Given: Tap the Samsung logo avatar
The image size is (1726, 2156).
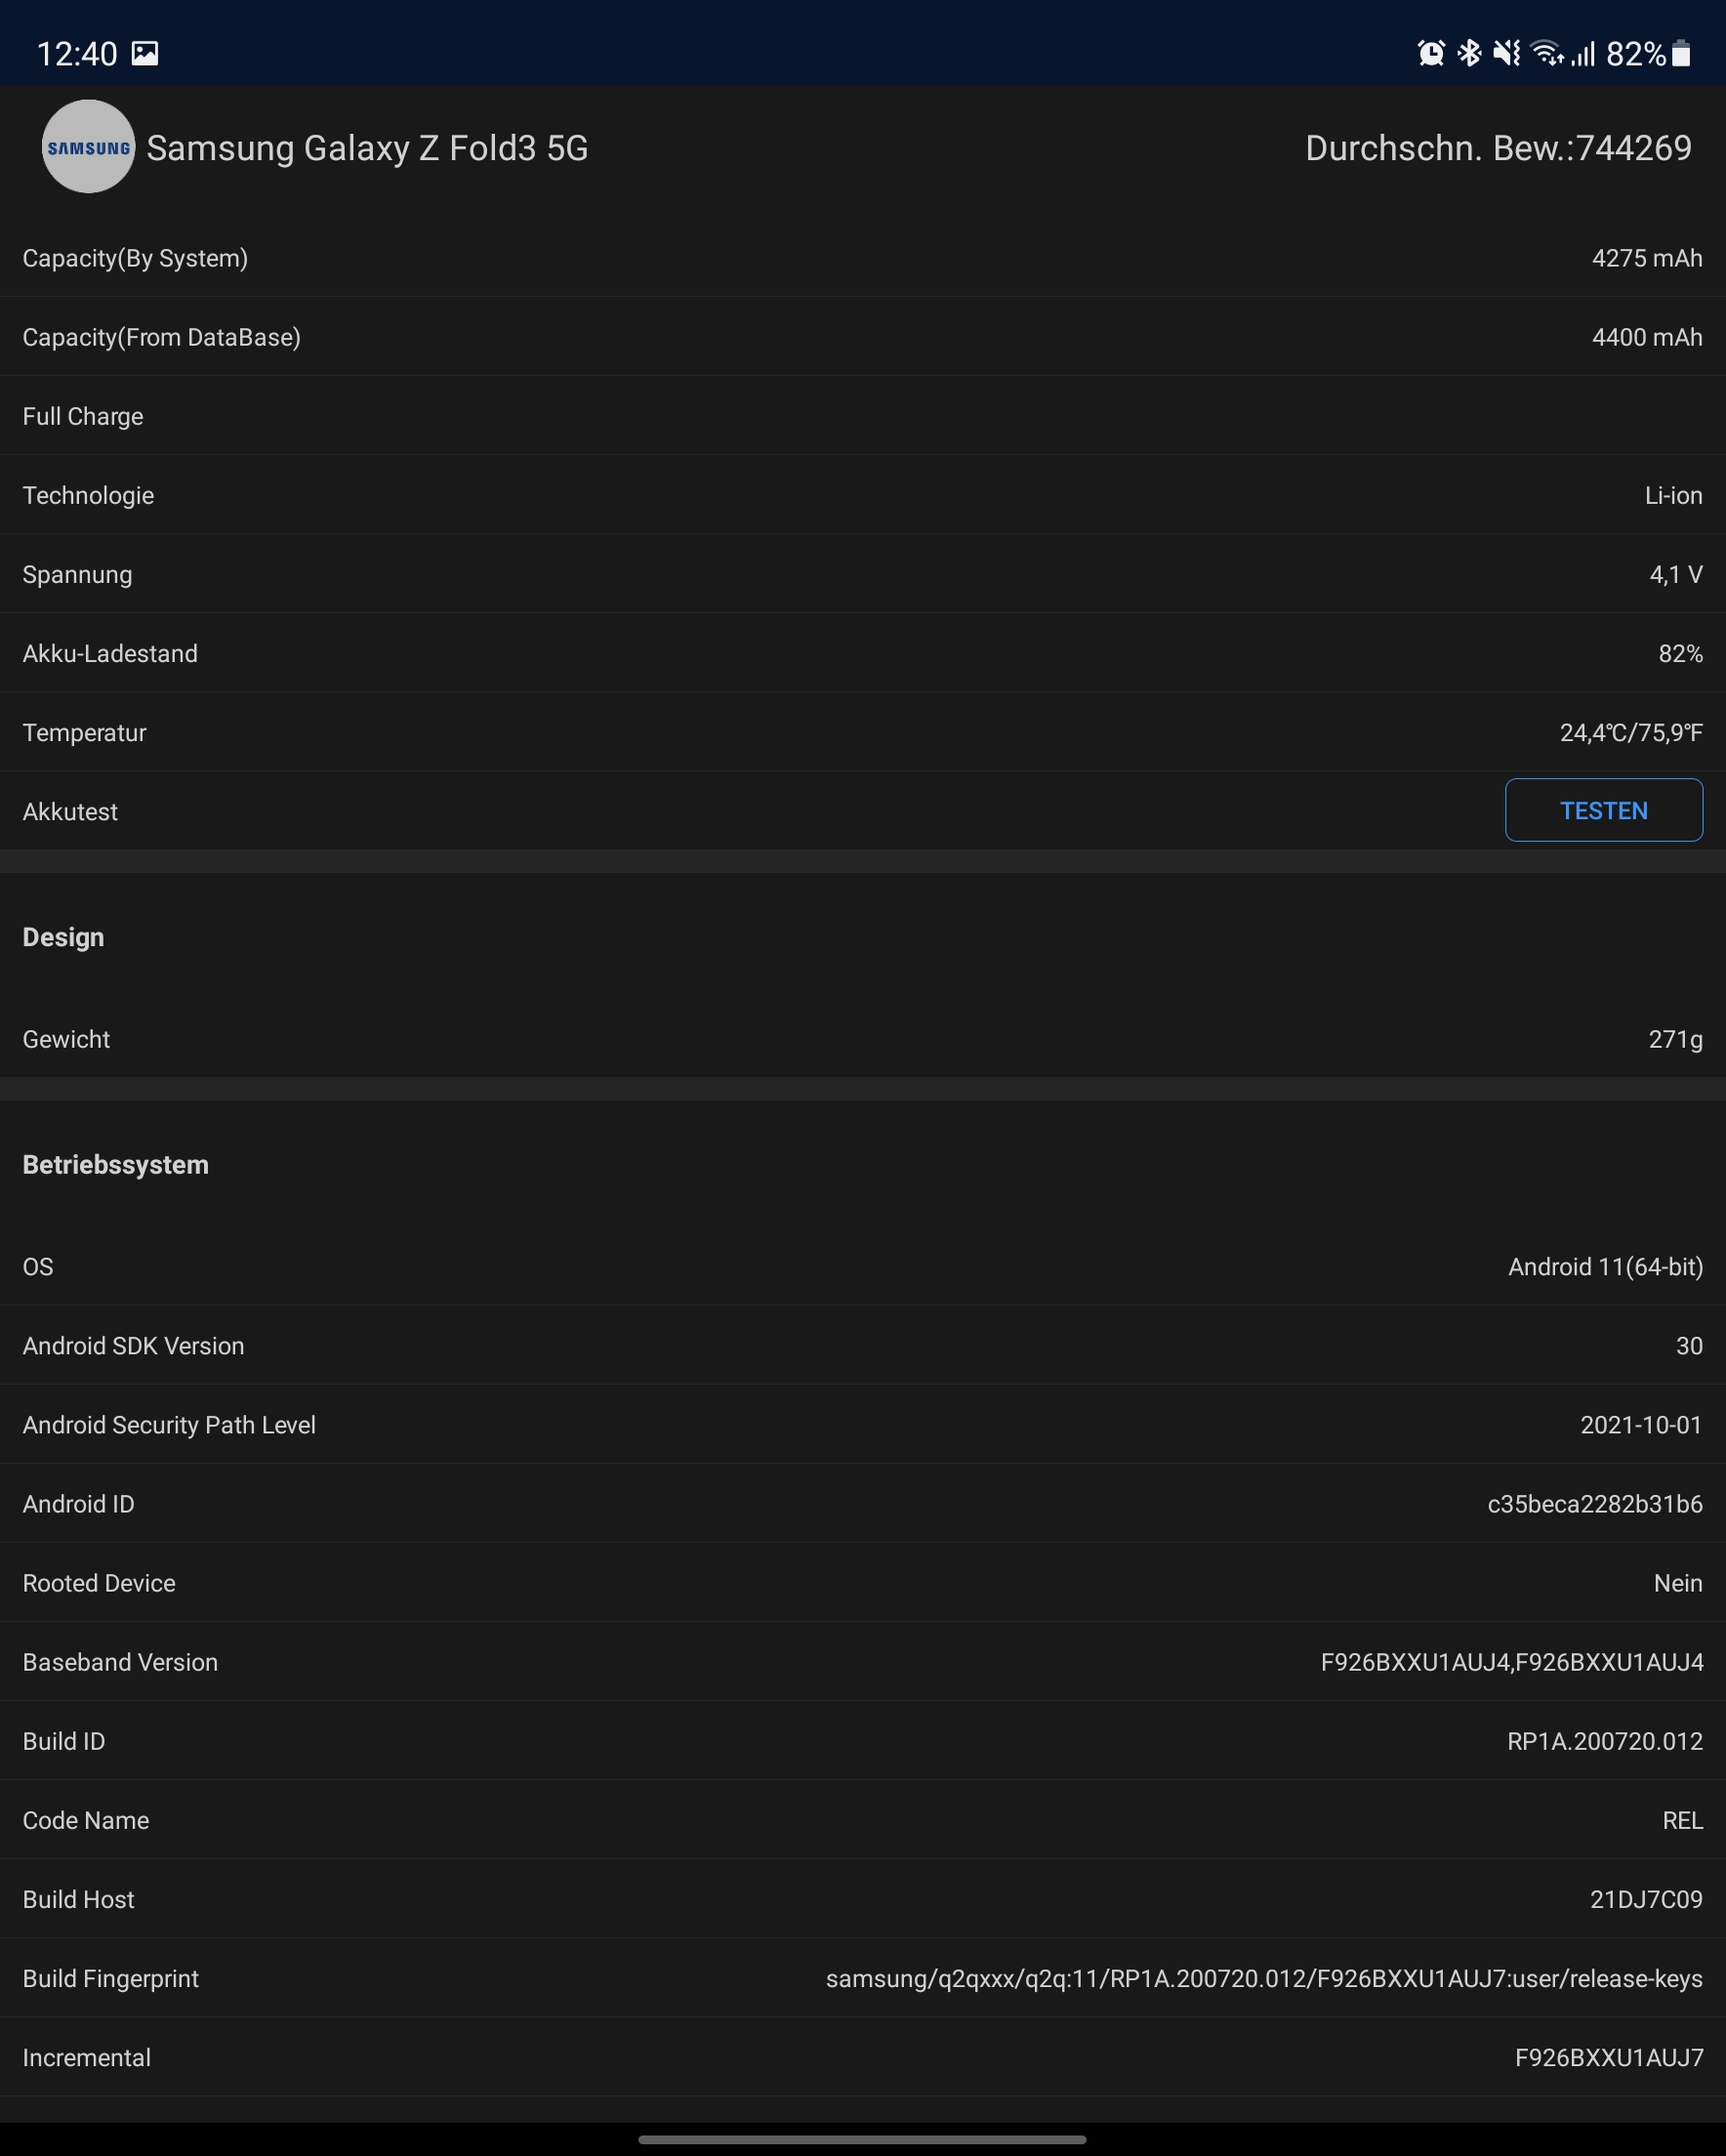Looking at the screenshot, I should pos(88,147).
